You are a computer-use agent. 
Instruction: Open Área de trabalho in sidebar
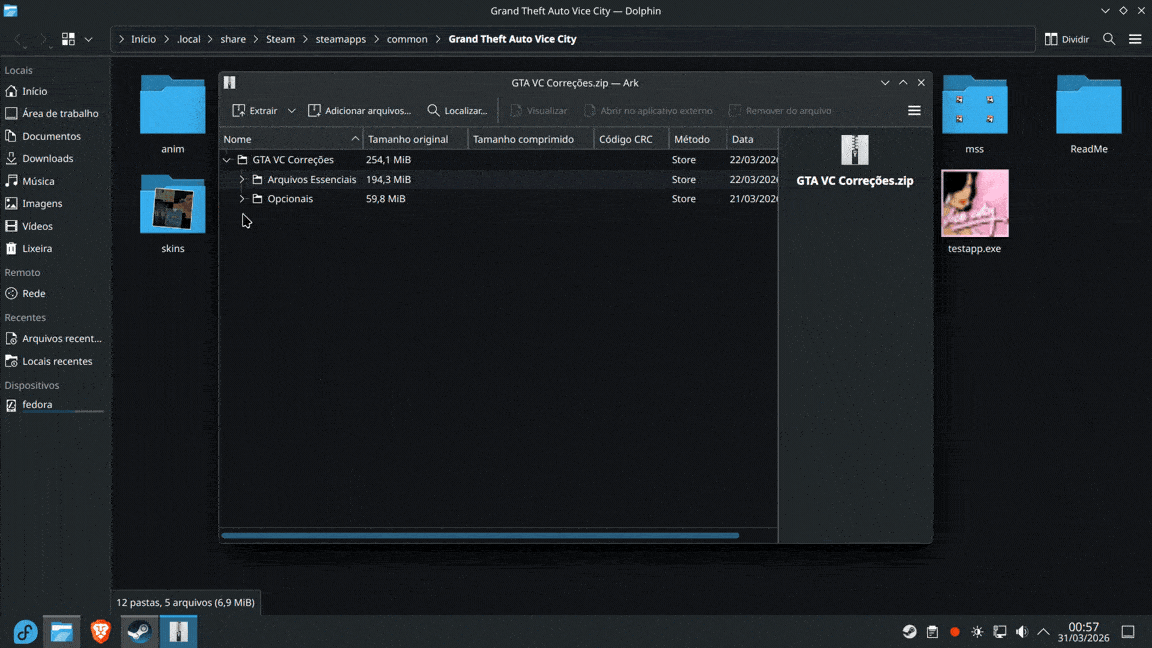55,113
